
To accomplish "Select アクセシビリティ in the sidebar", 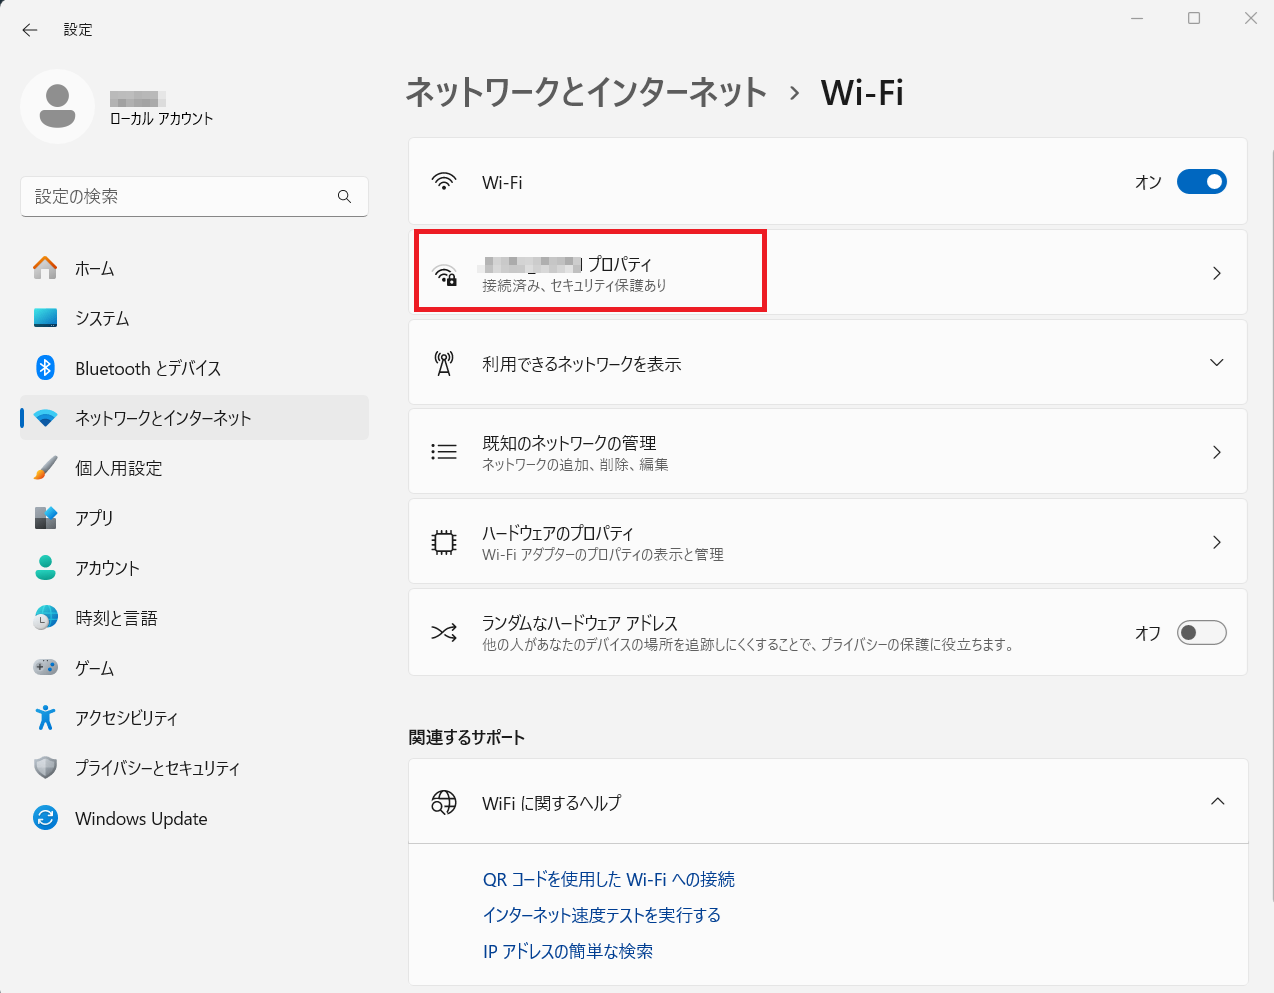I will click(194, 718).
